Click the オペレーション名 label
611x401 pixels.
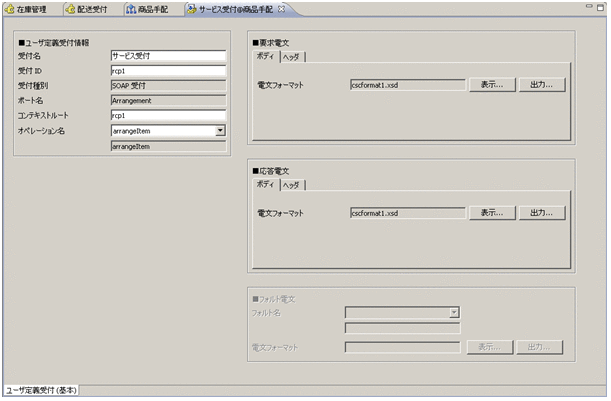coord(41,131)
